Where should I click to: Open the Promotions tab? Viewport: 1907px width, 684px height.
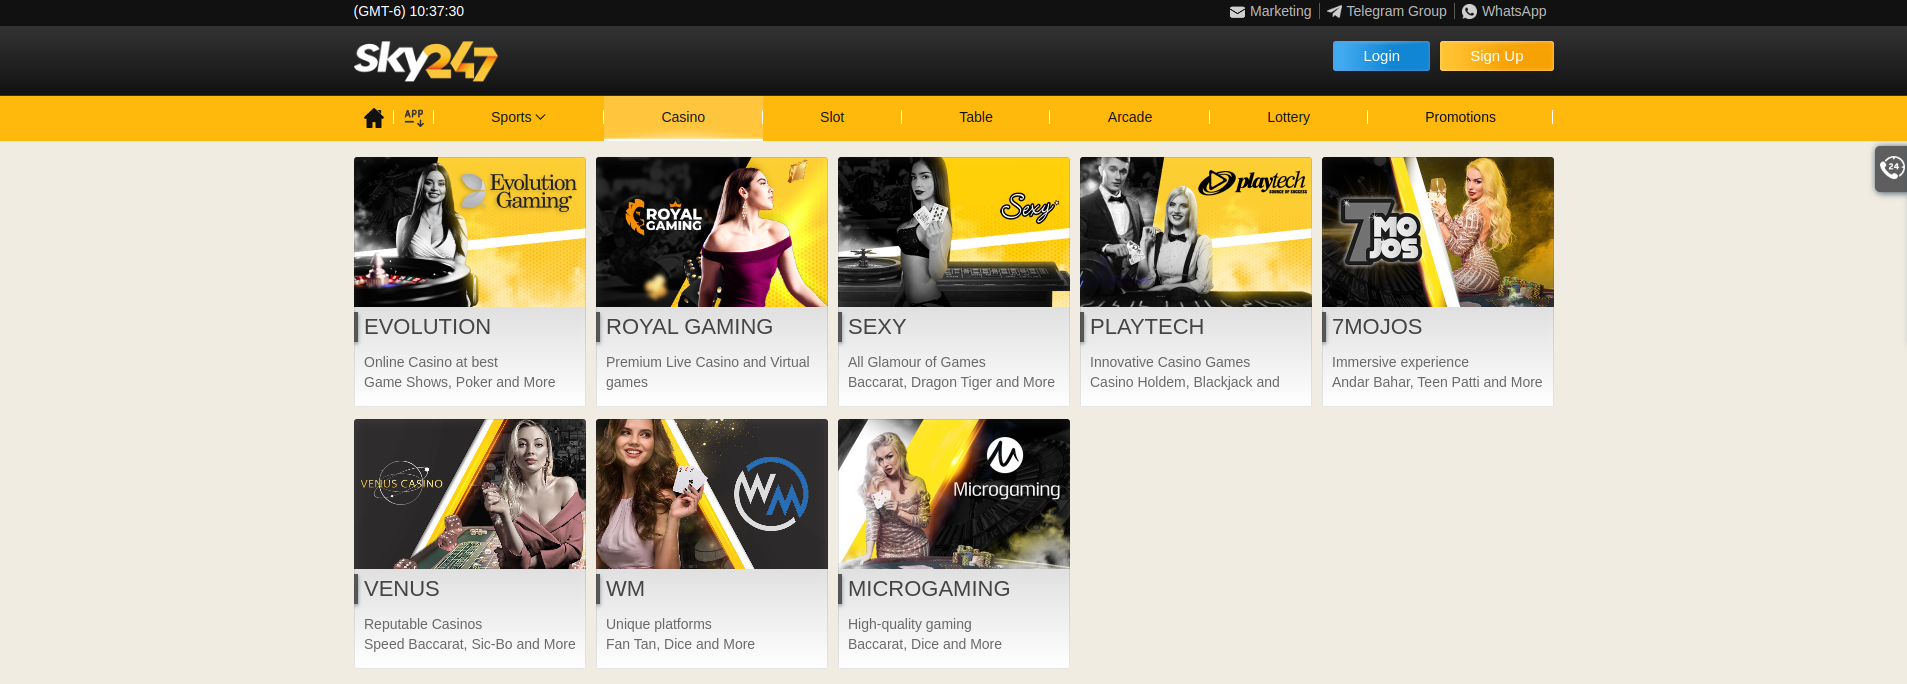[1460, 117]
